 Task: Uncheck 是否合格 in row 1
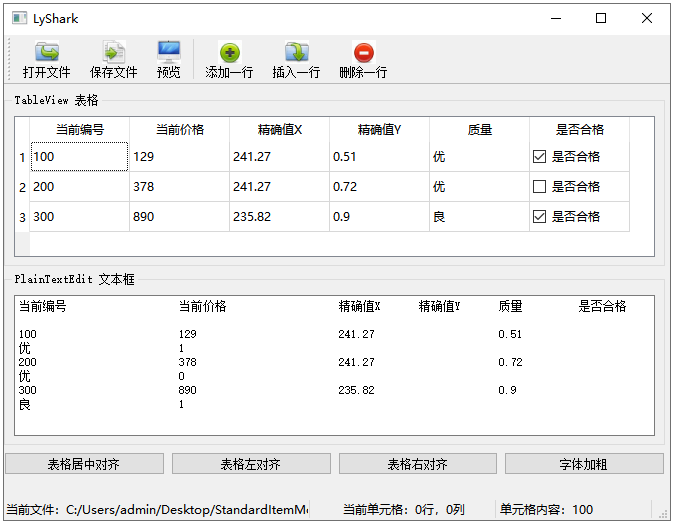point(539,156)
